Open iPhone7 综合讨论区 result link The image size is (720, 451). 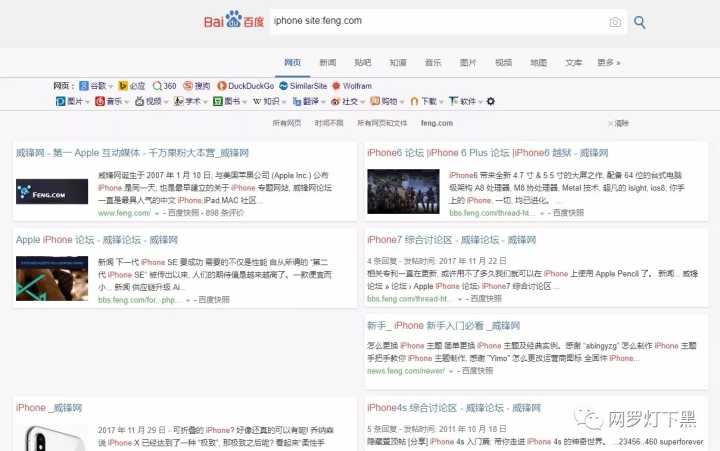click(x=436, y=240)
